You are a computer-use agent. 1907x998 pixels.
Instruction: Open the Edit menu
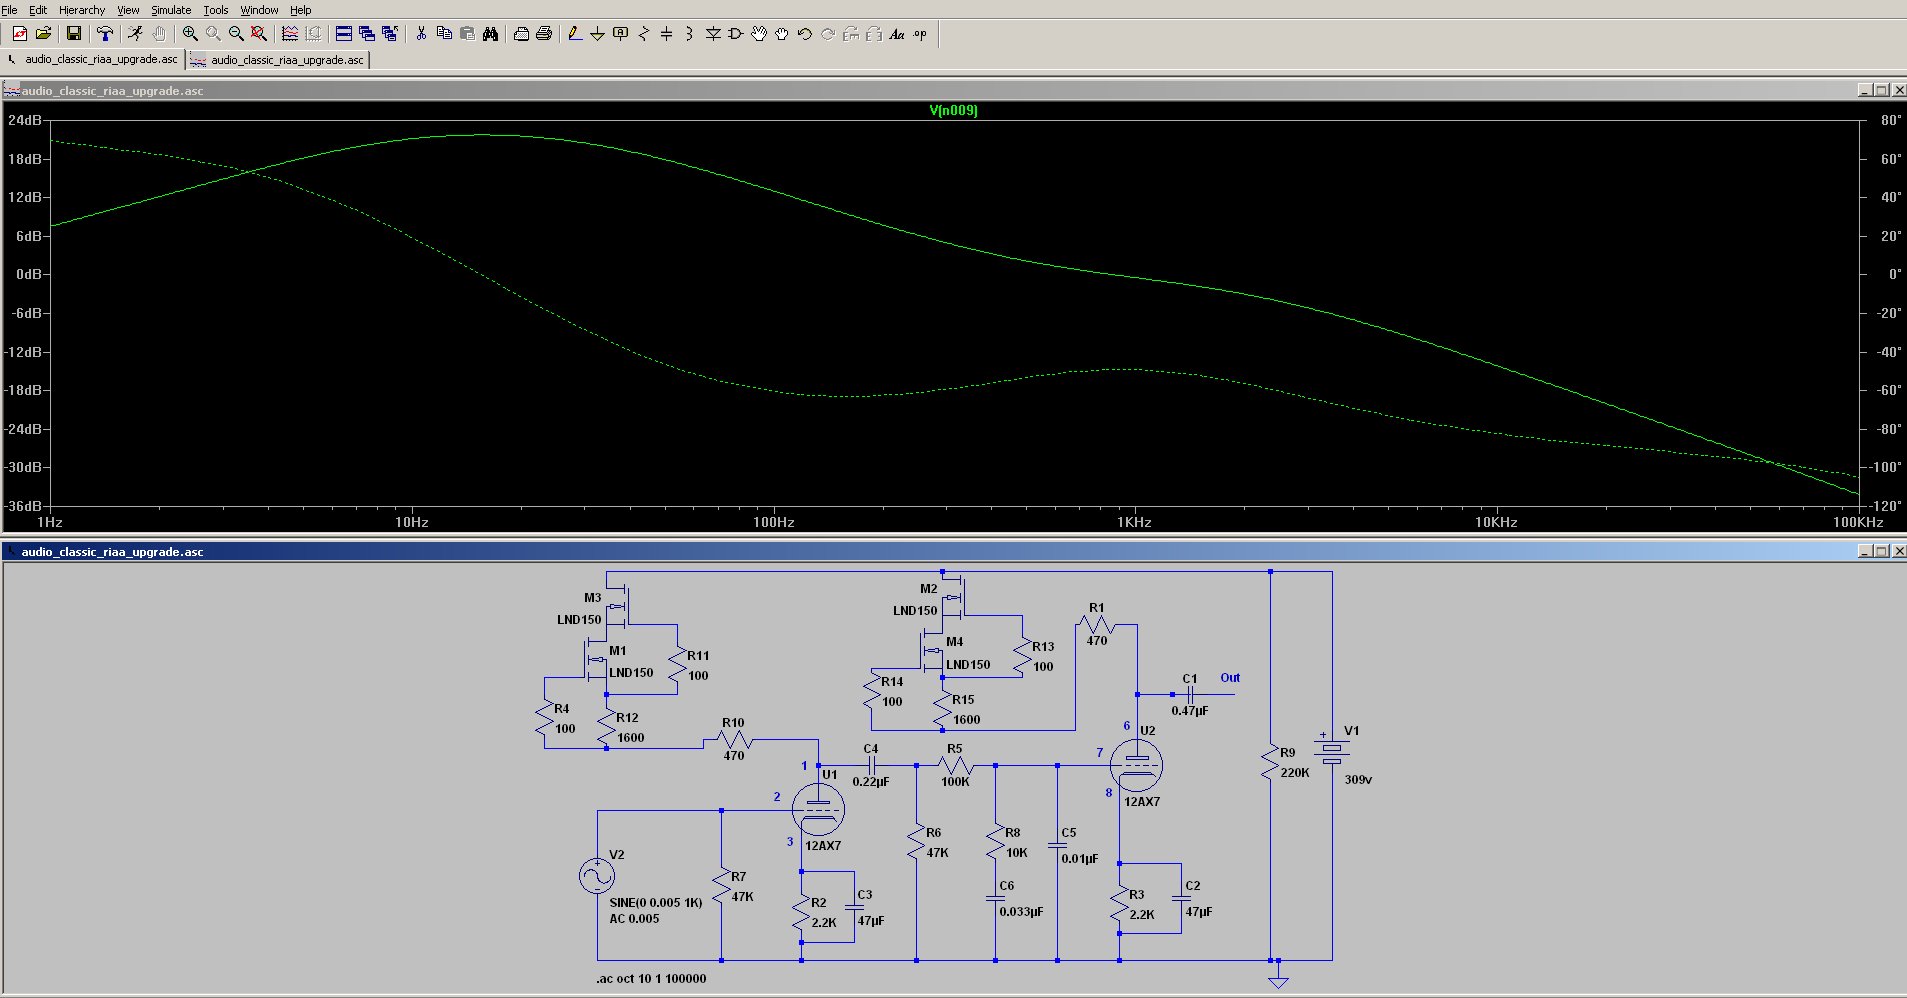point(38,10)
